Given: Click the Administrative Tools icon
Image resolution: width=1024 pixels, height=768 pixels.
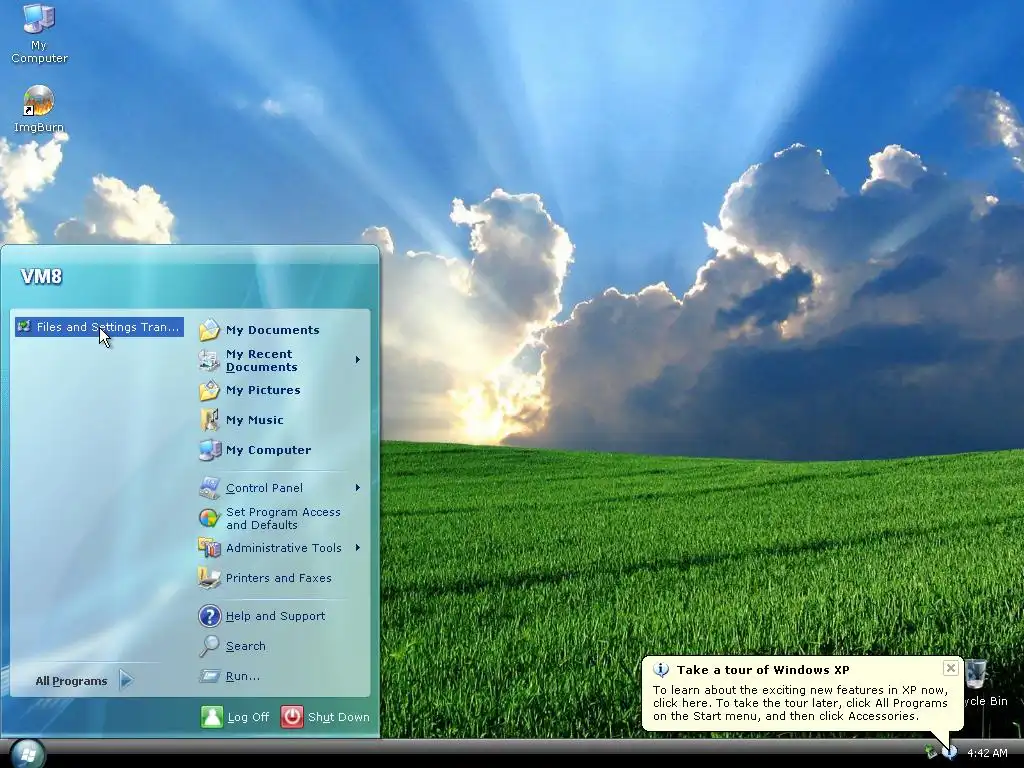Looking at the screenshot, I should point(209,548).
